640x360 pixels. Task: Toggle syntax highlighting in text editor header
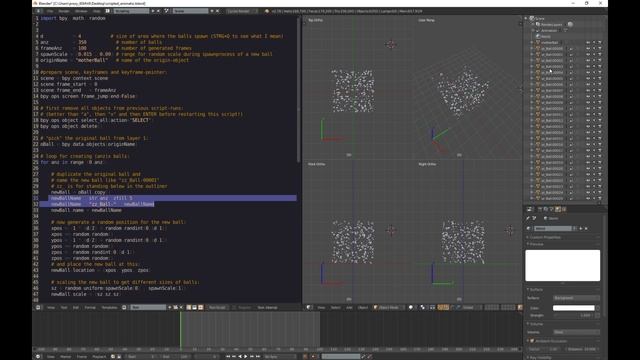[200, 307]
